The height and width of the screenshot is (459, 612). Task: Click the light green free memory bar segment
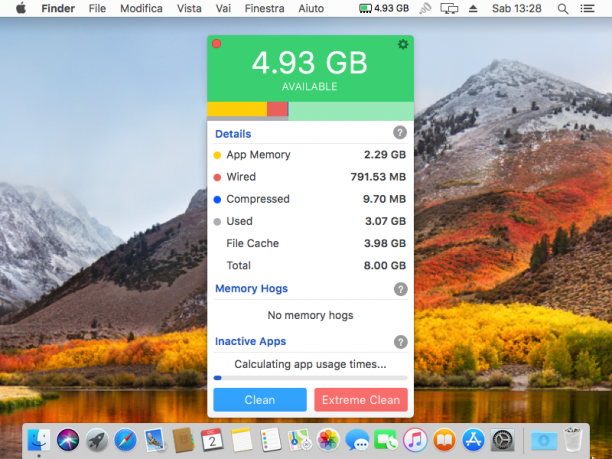coord(351,111)
